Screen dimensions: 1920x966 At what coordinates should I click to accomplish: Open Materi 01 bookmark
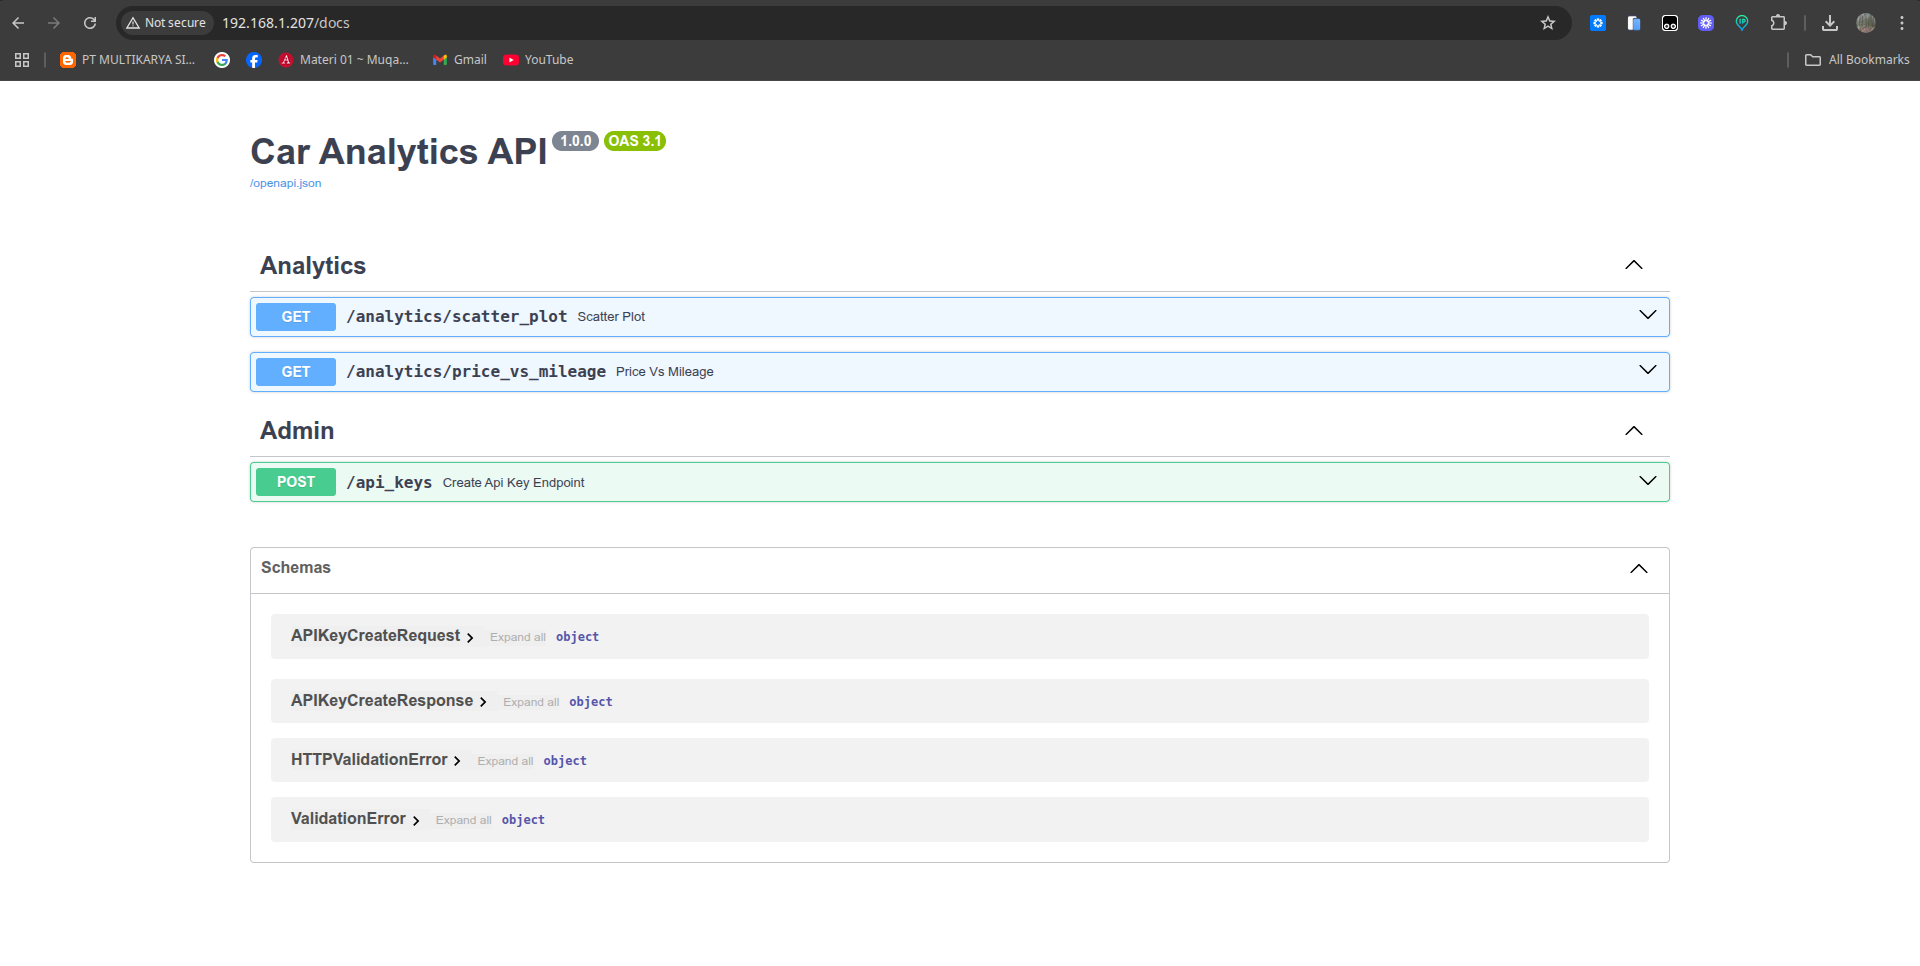(x=344, y=60)
